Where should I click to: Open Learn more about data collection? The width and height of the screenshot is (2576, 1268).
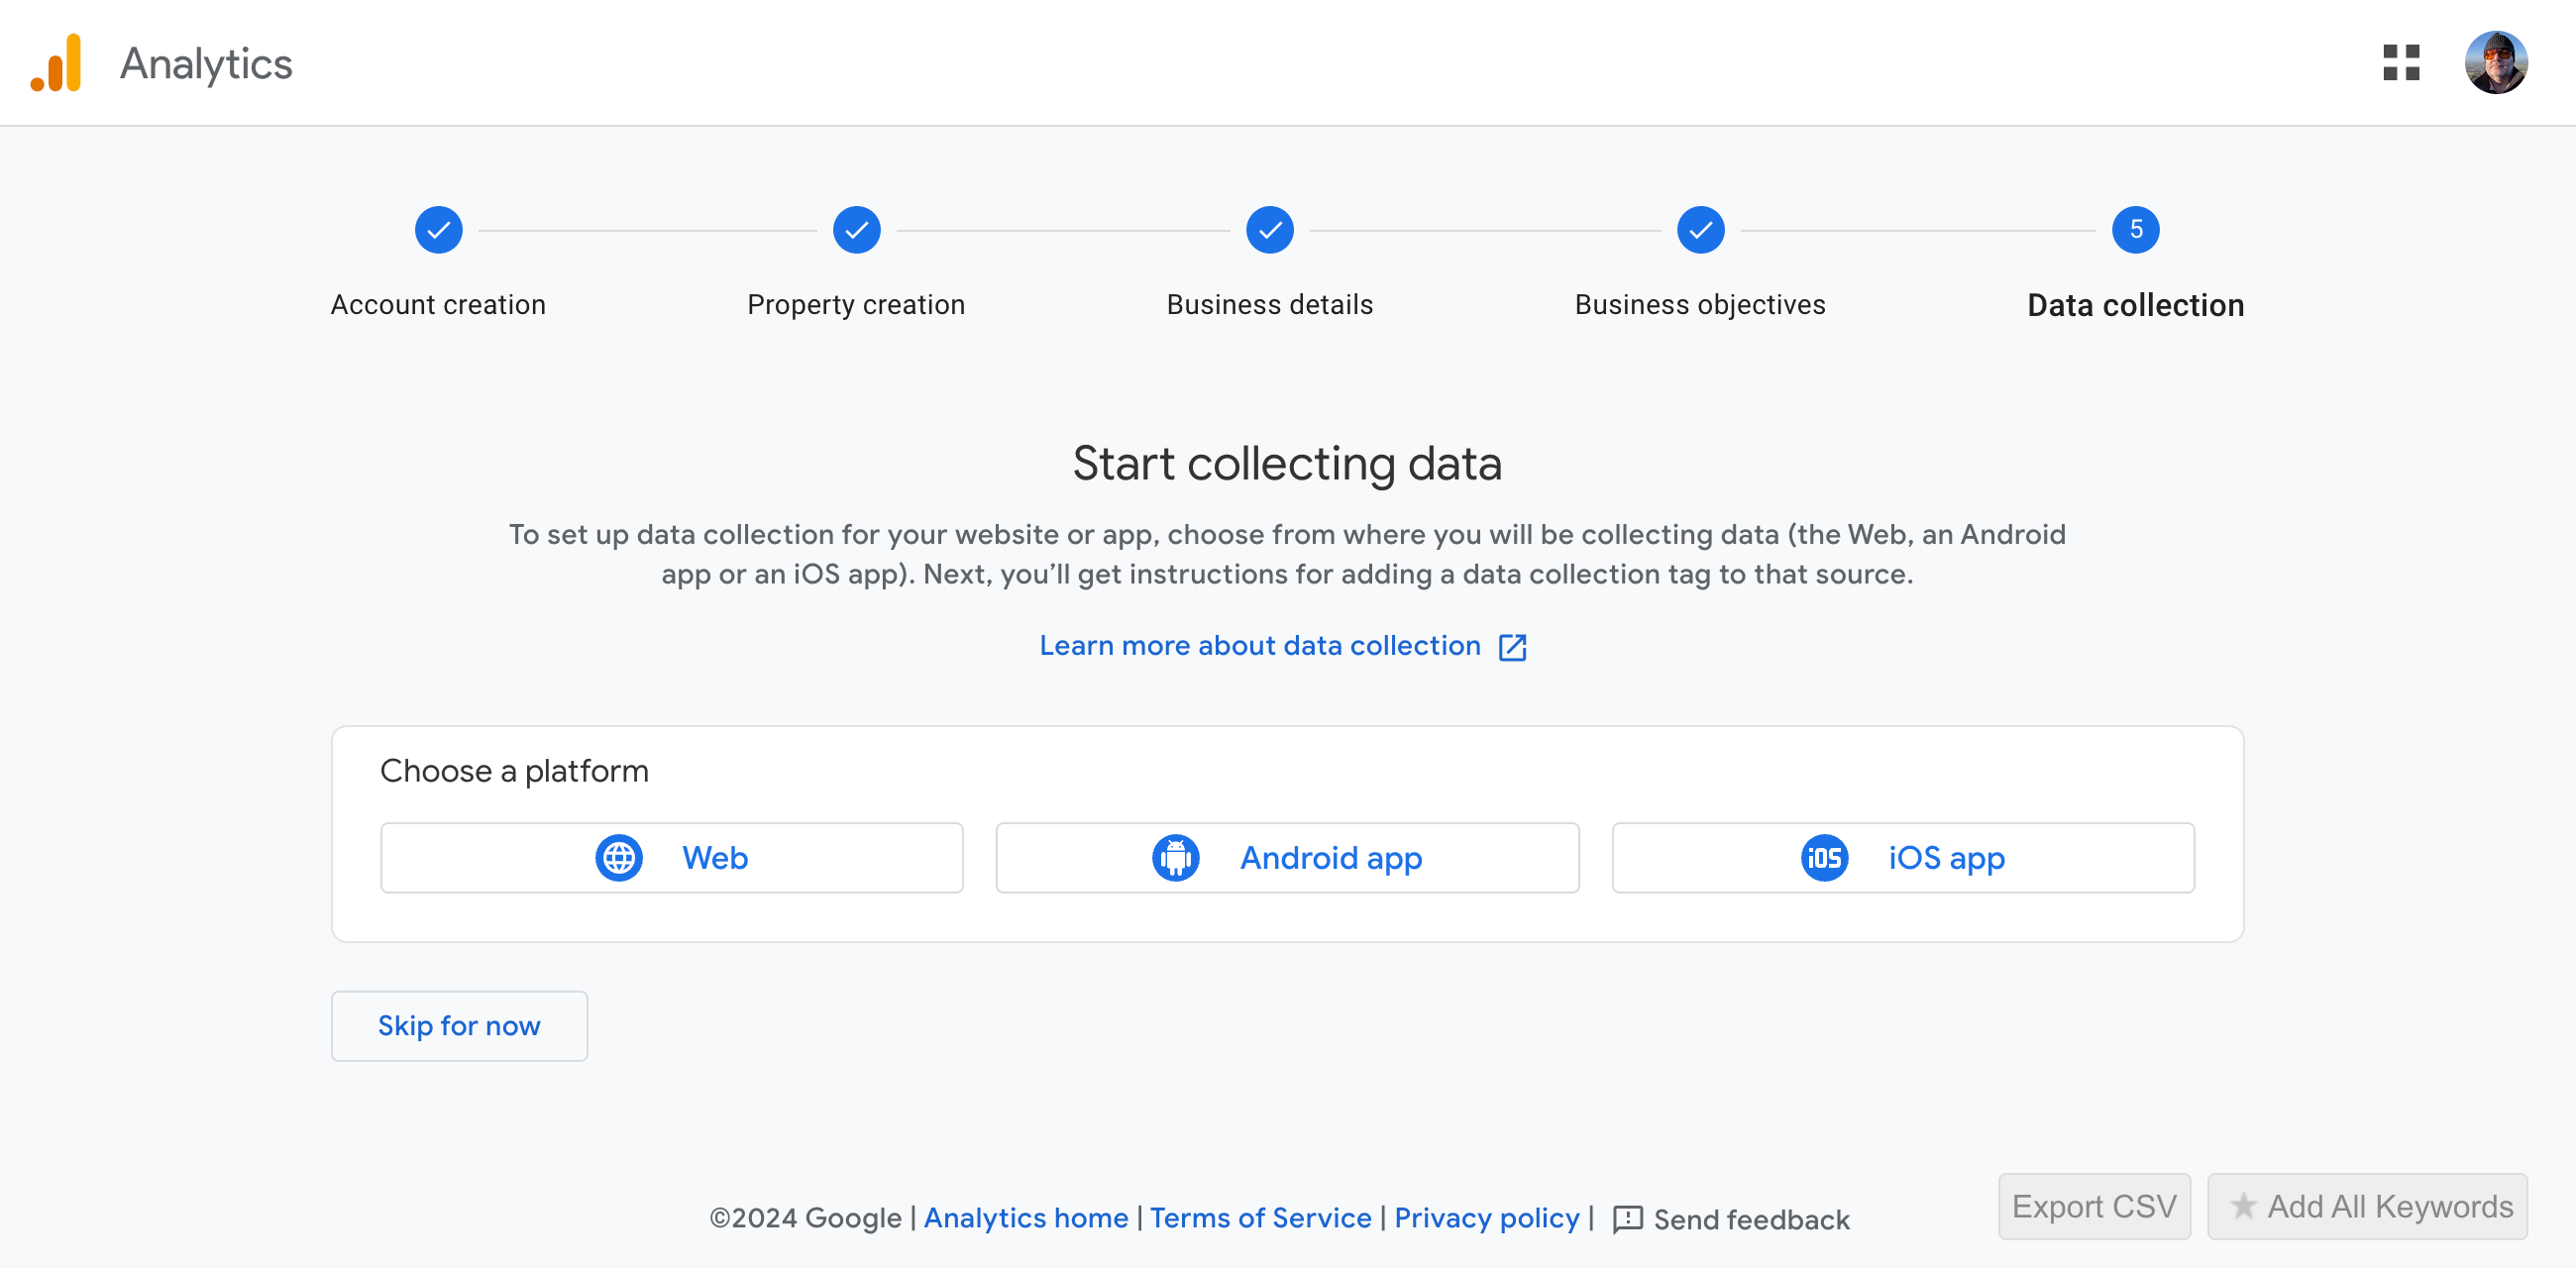tap(1260, 646)
